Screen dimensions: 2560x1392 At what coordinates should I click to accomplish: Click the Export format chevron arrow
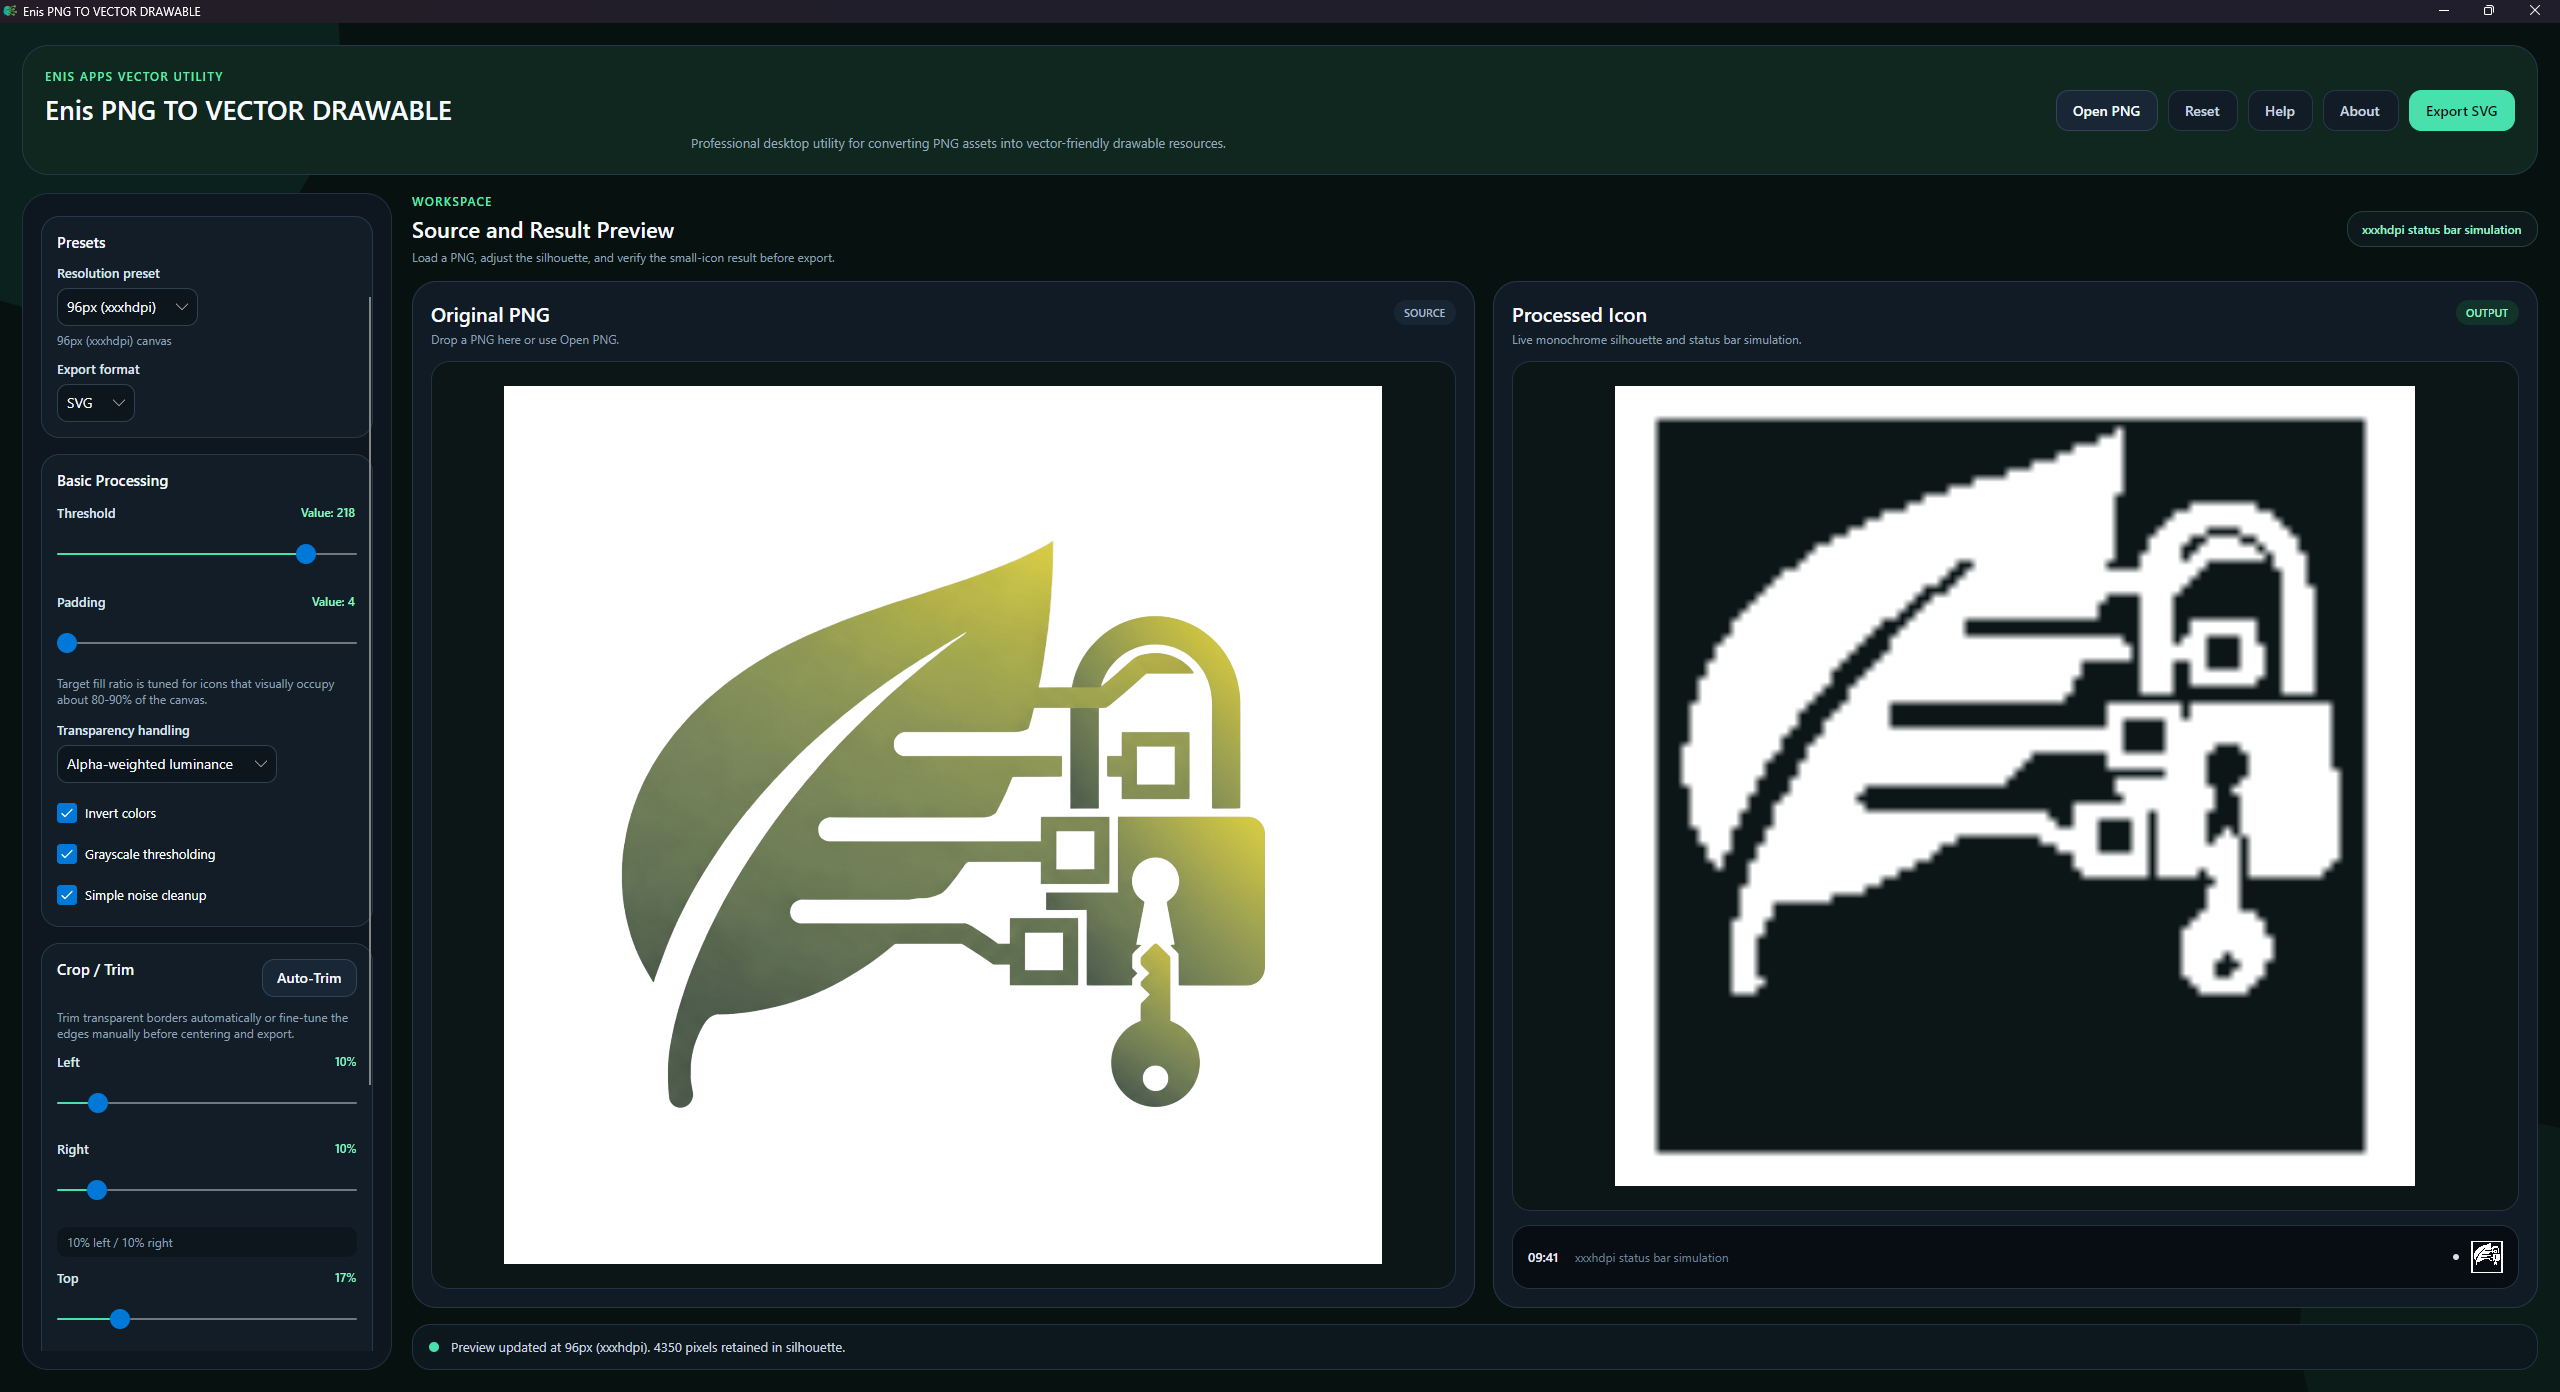click(119, 403)
